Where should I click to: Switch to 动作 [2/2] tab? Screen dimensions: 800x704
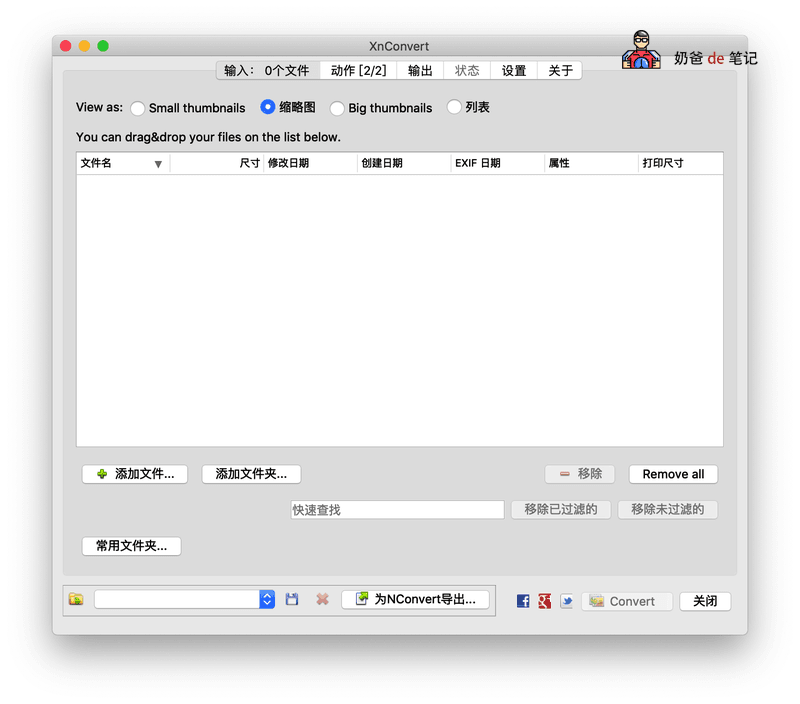358,70
